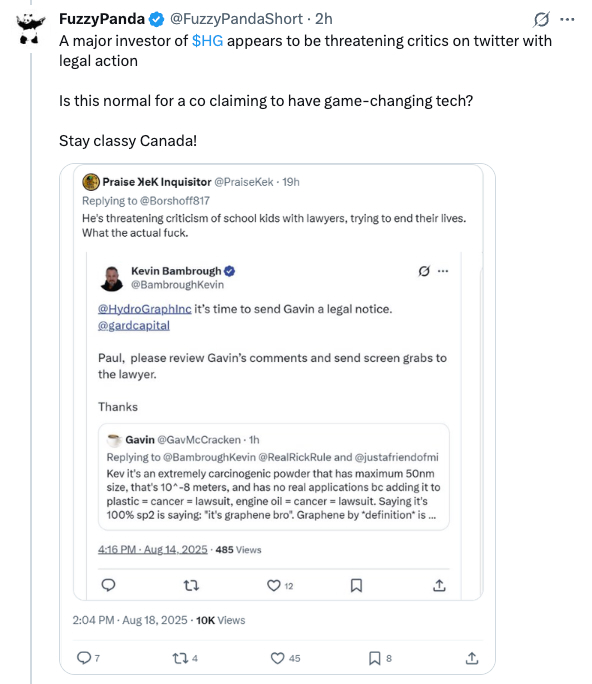Open Kevin Bambrough's profile picture
Image resolution: width=592 pixels, height=684 pixels.
(x=112, y=278)
